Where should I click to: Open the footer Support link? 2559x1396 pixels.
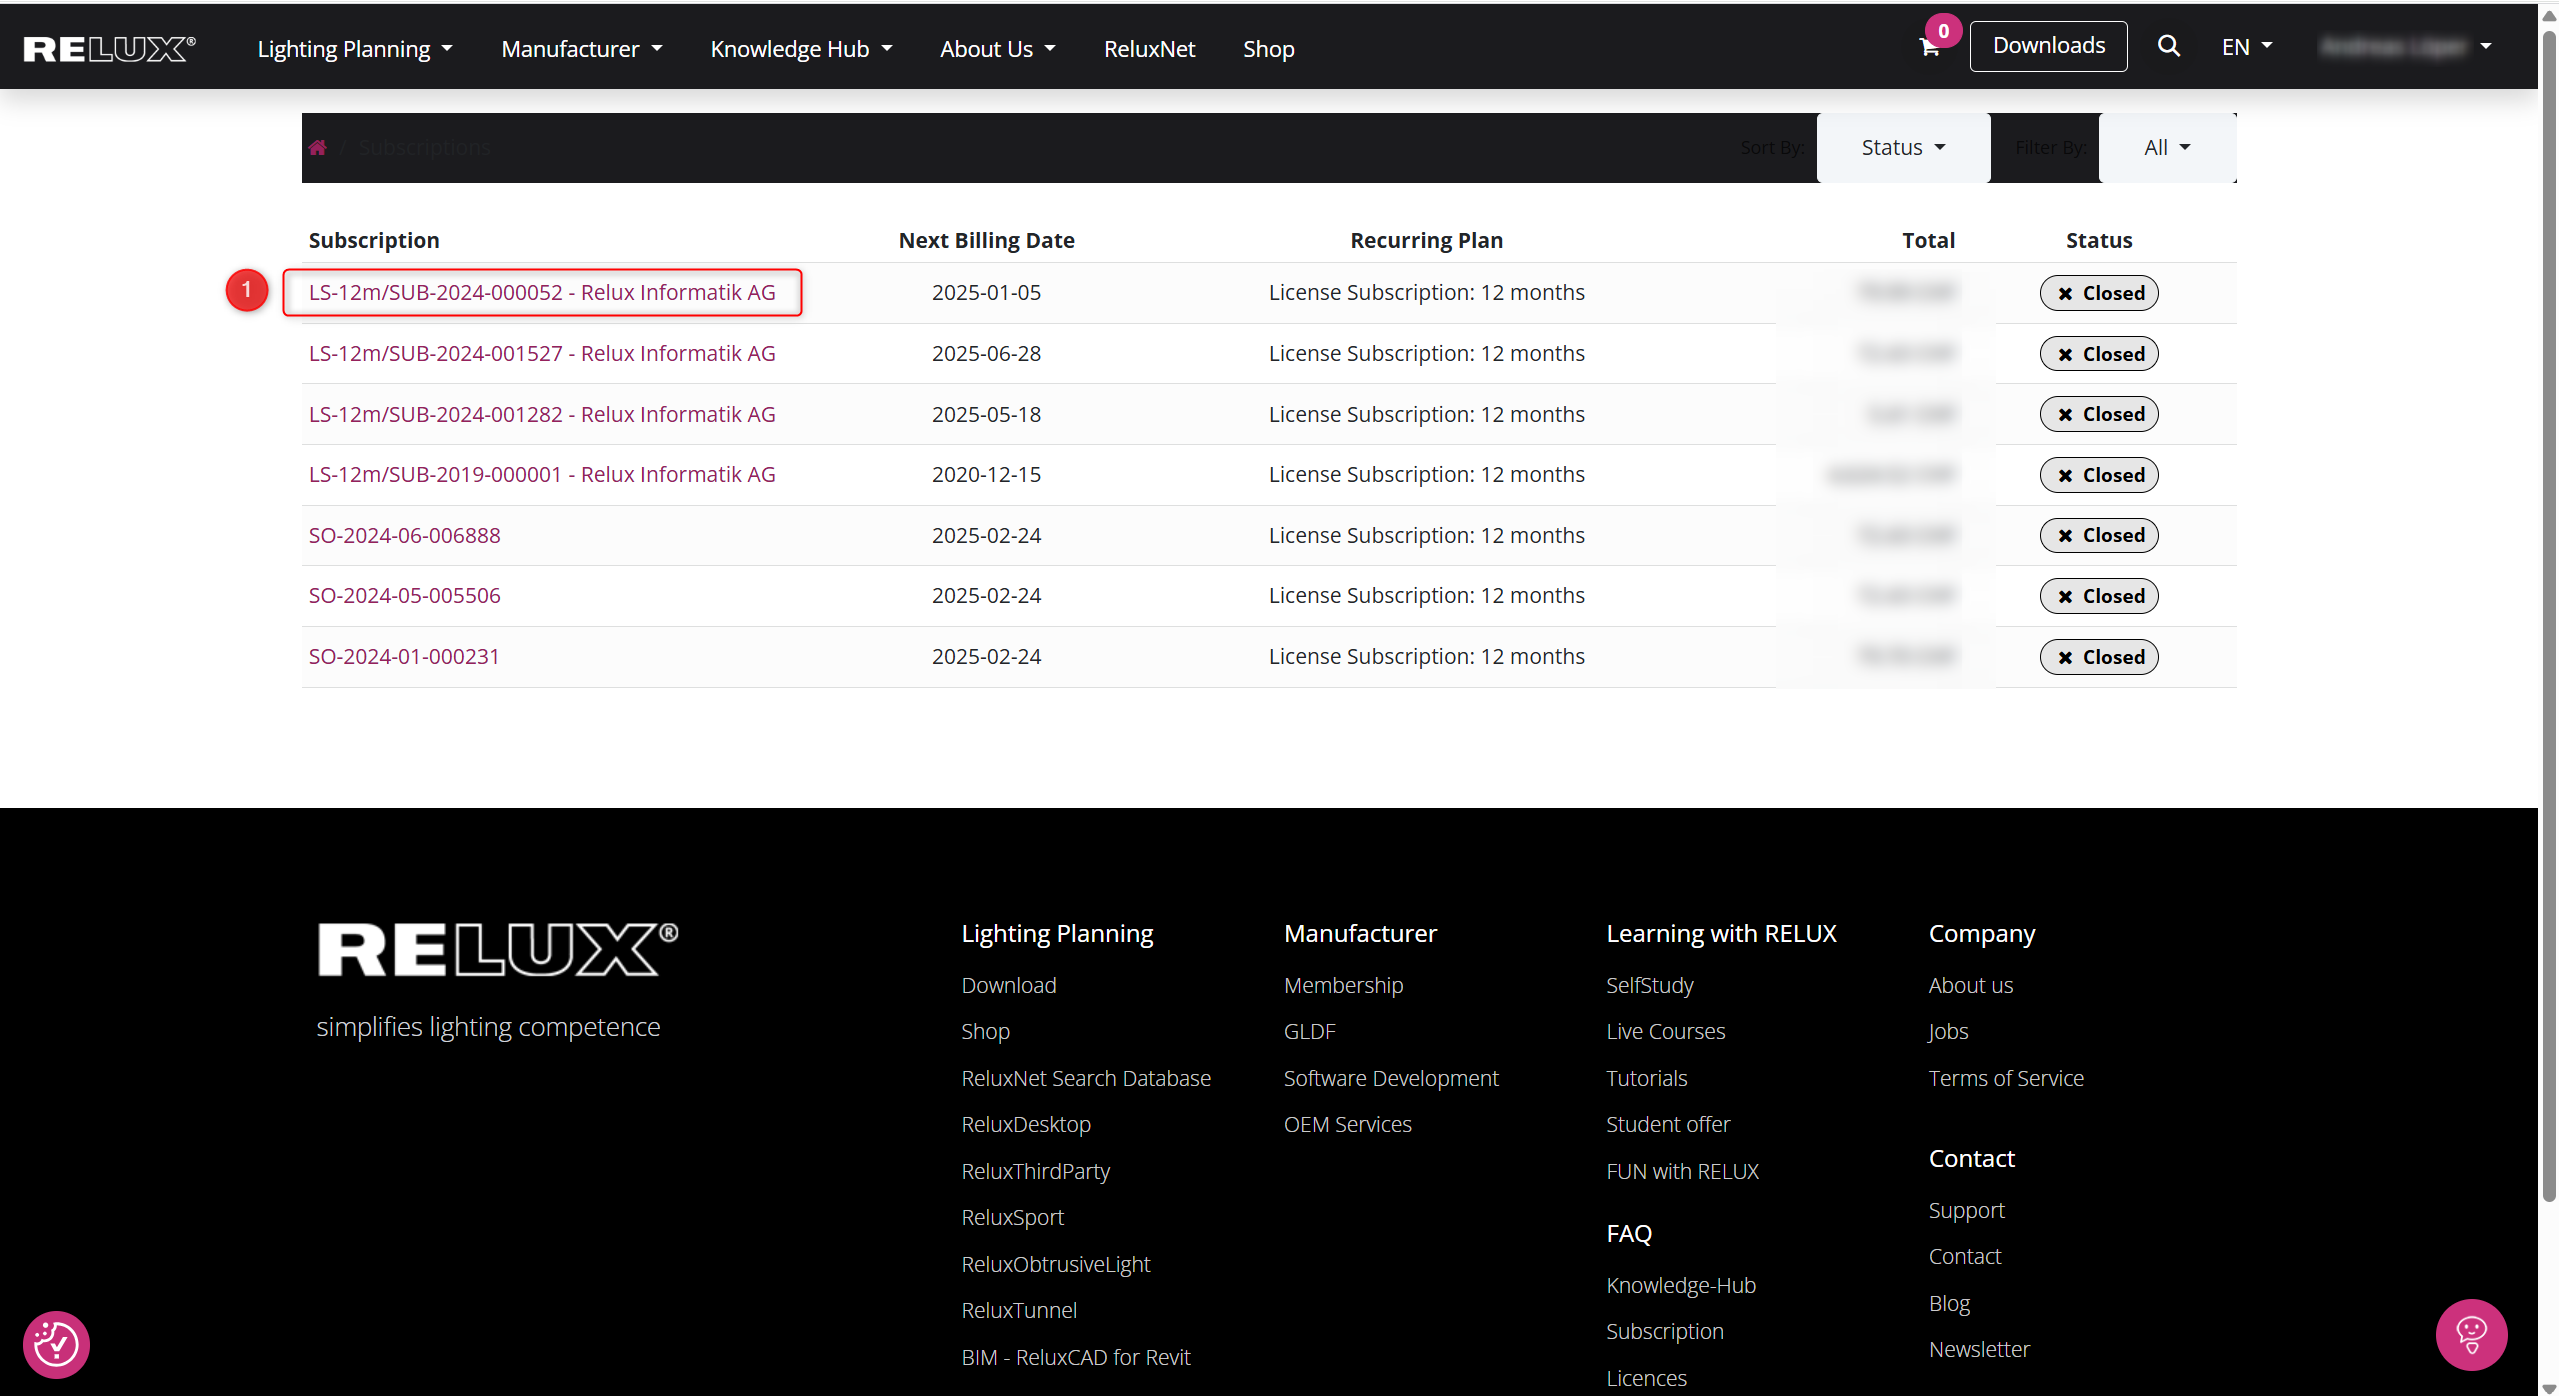click(x=1967, y=1210)
